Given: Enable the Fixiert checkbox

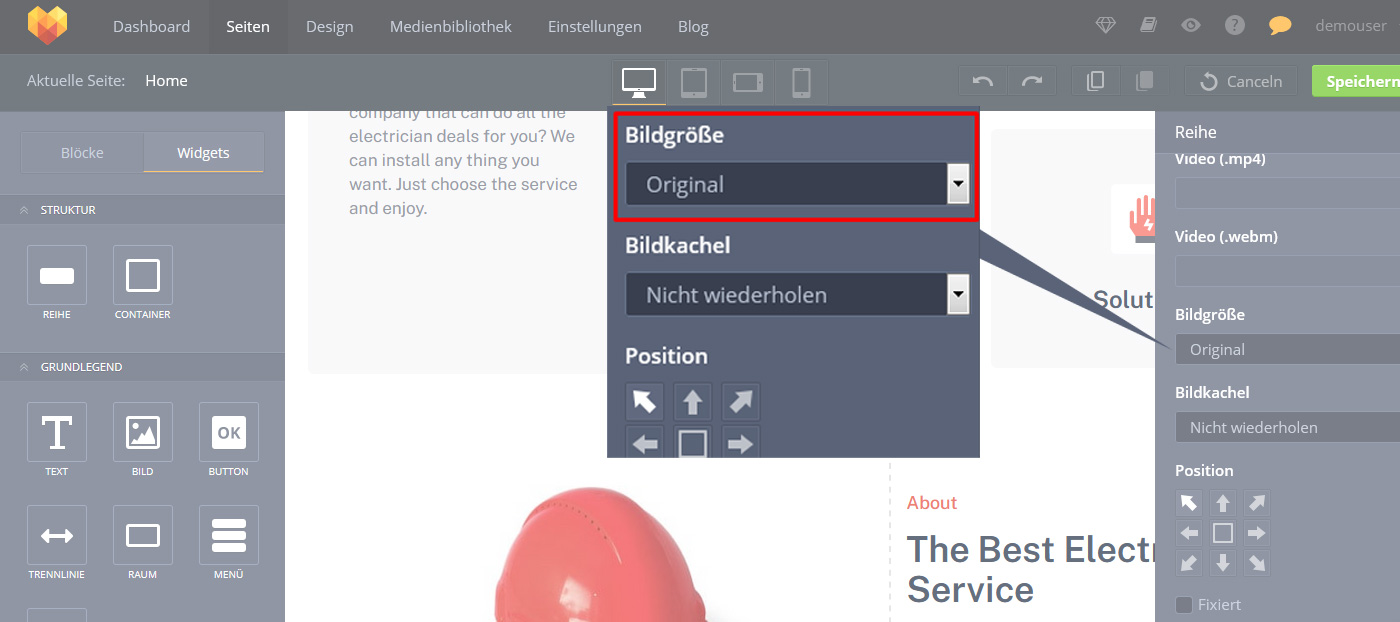Looking at the screenshot, I should pyautogui.click(x=1184, y=605).
